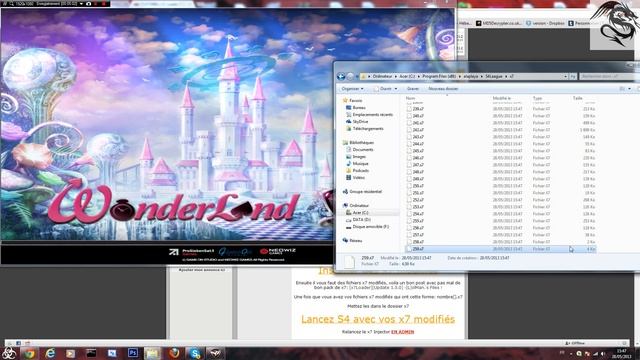Open the media player taskbar icon
This screenshot has width=640, height=360.
tap(71, 353)
